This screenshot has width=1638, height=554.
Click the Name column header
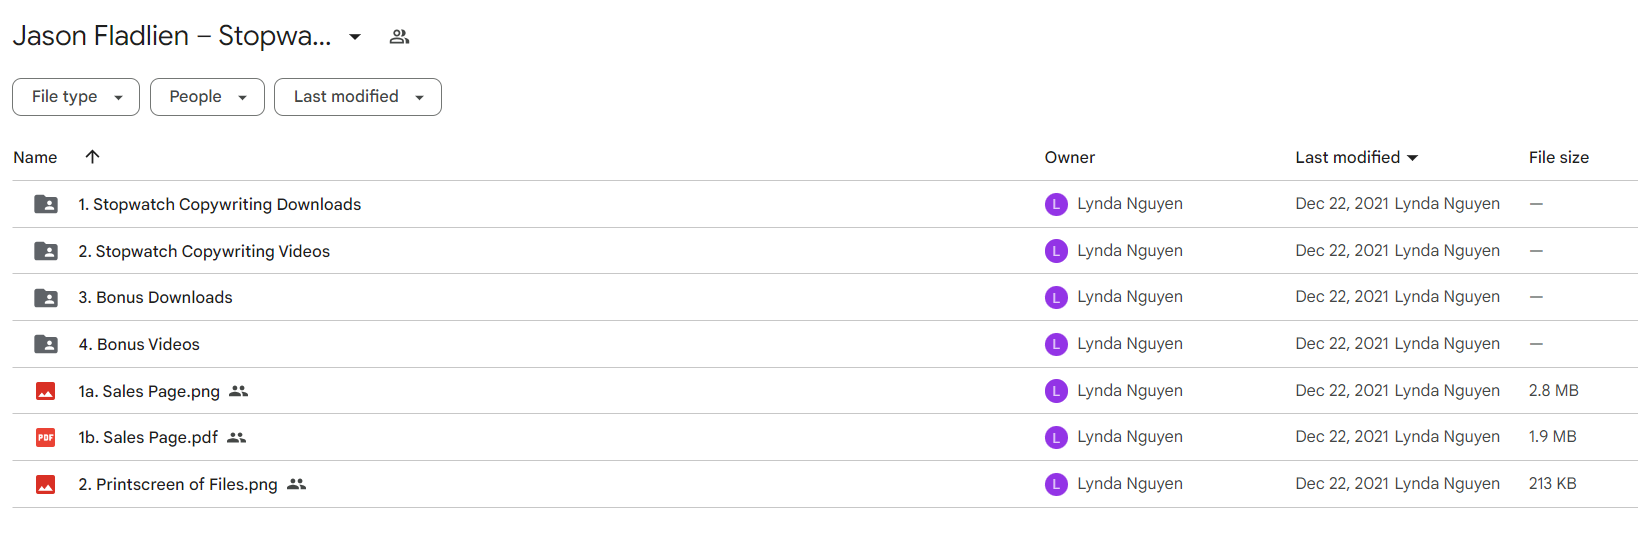click(35, 157)
